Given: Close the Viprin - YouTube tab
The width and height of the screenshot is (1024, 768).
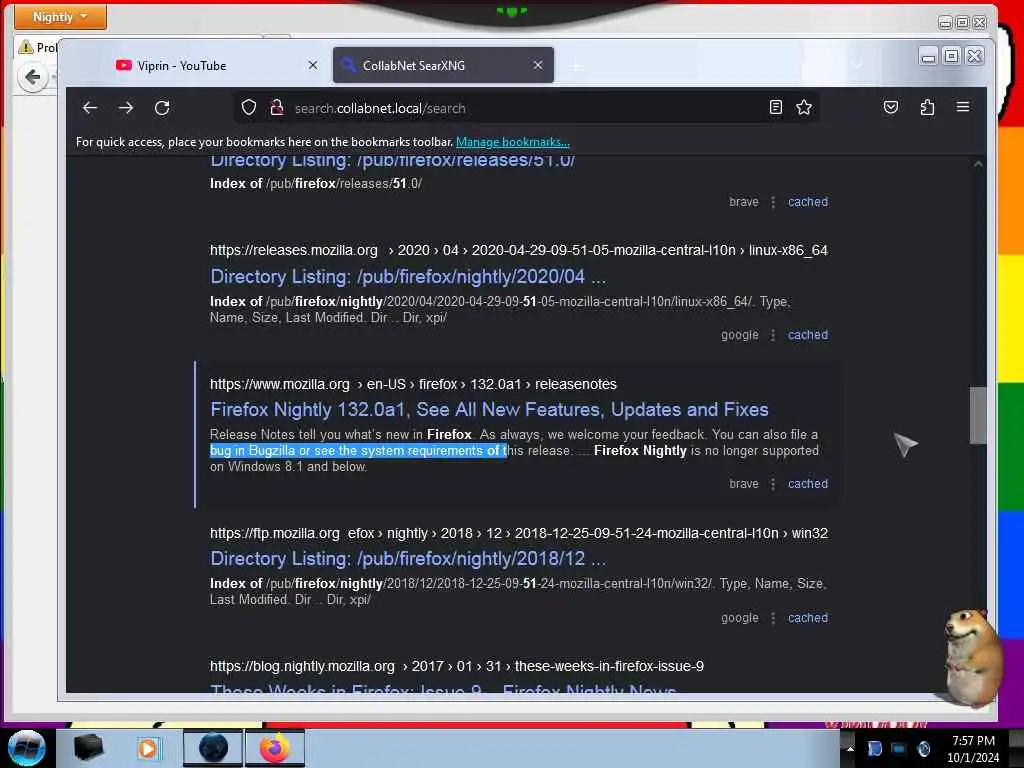Looking at the screenshot, I should click(x=313, y=65).
